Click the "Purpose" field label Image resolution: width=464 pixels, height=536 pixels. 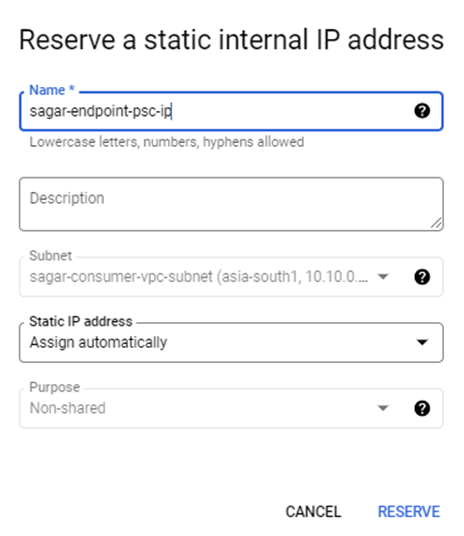[54, 387]
